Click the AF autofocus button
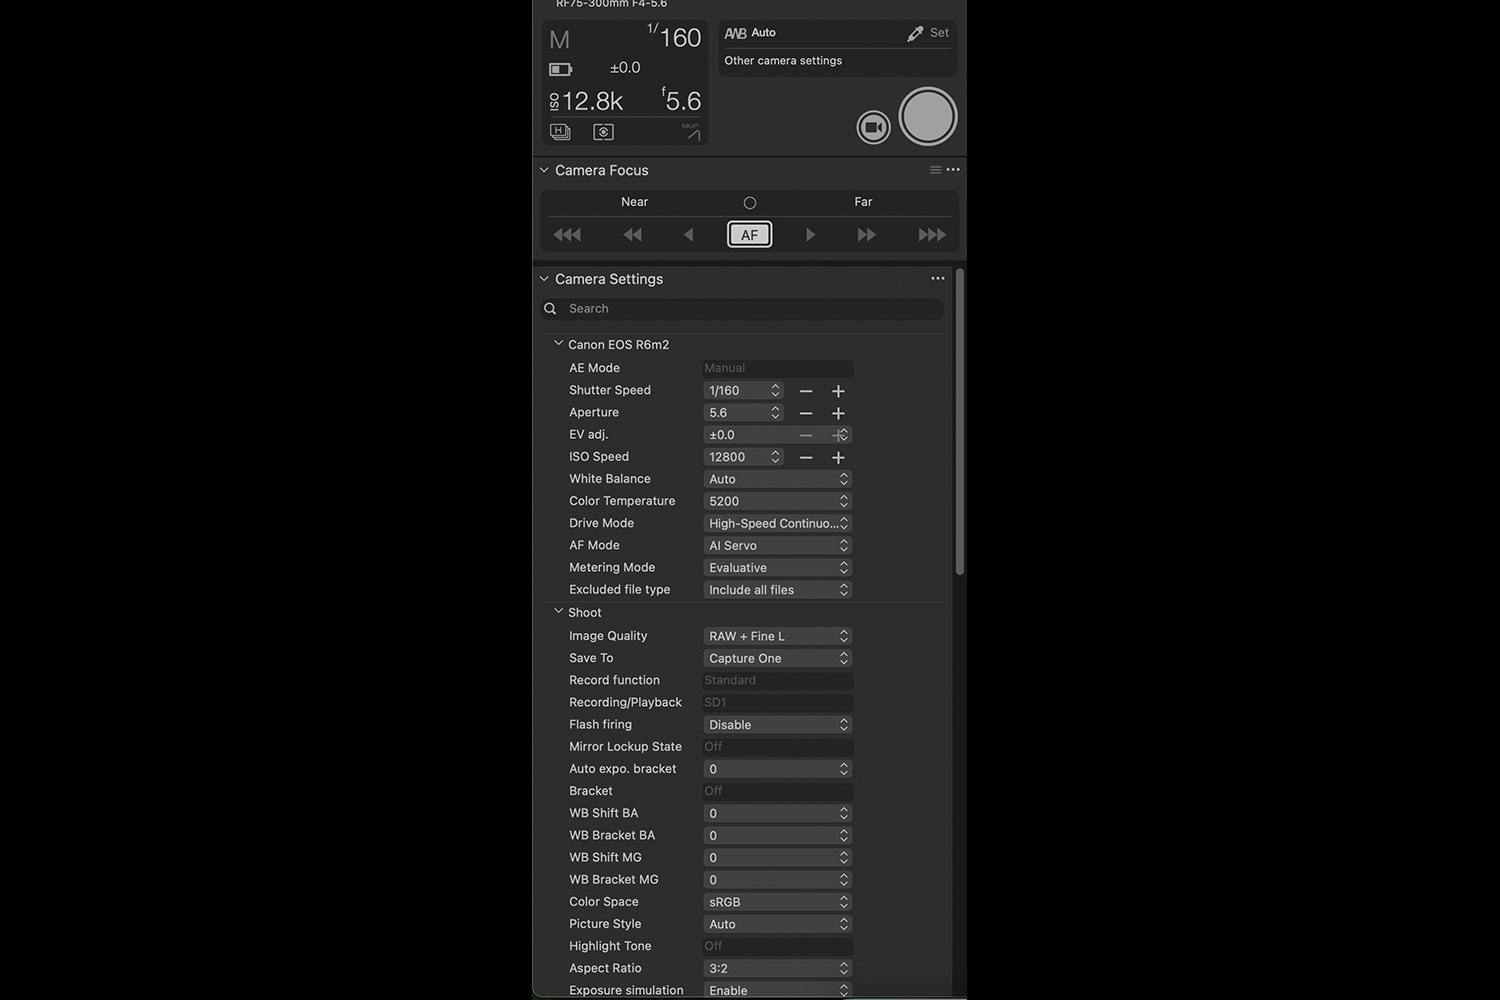This screenshot has height=1000, width=1500. click(x=749, y=235)
